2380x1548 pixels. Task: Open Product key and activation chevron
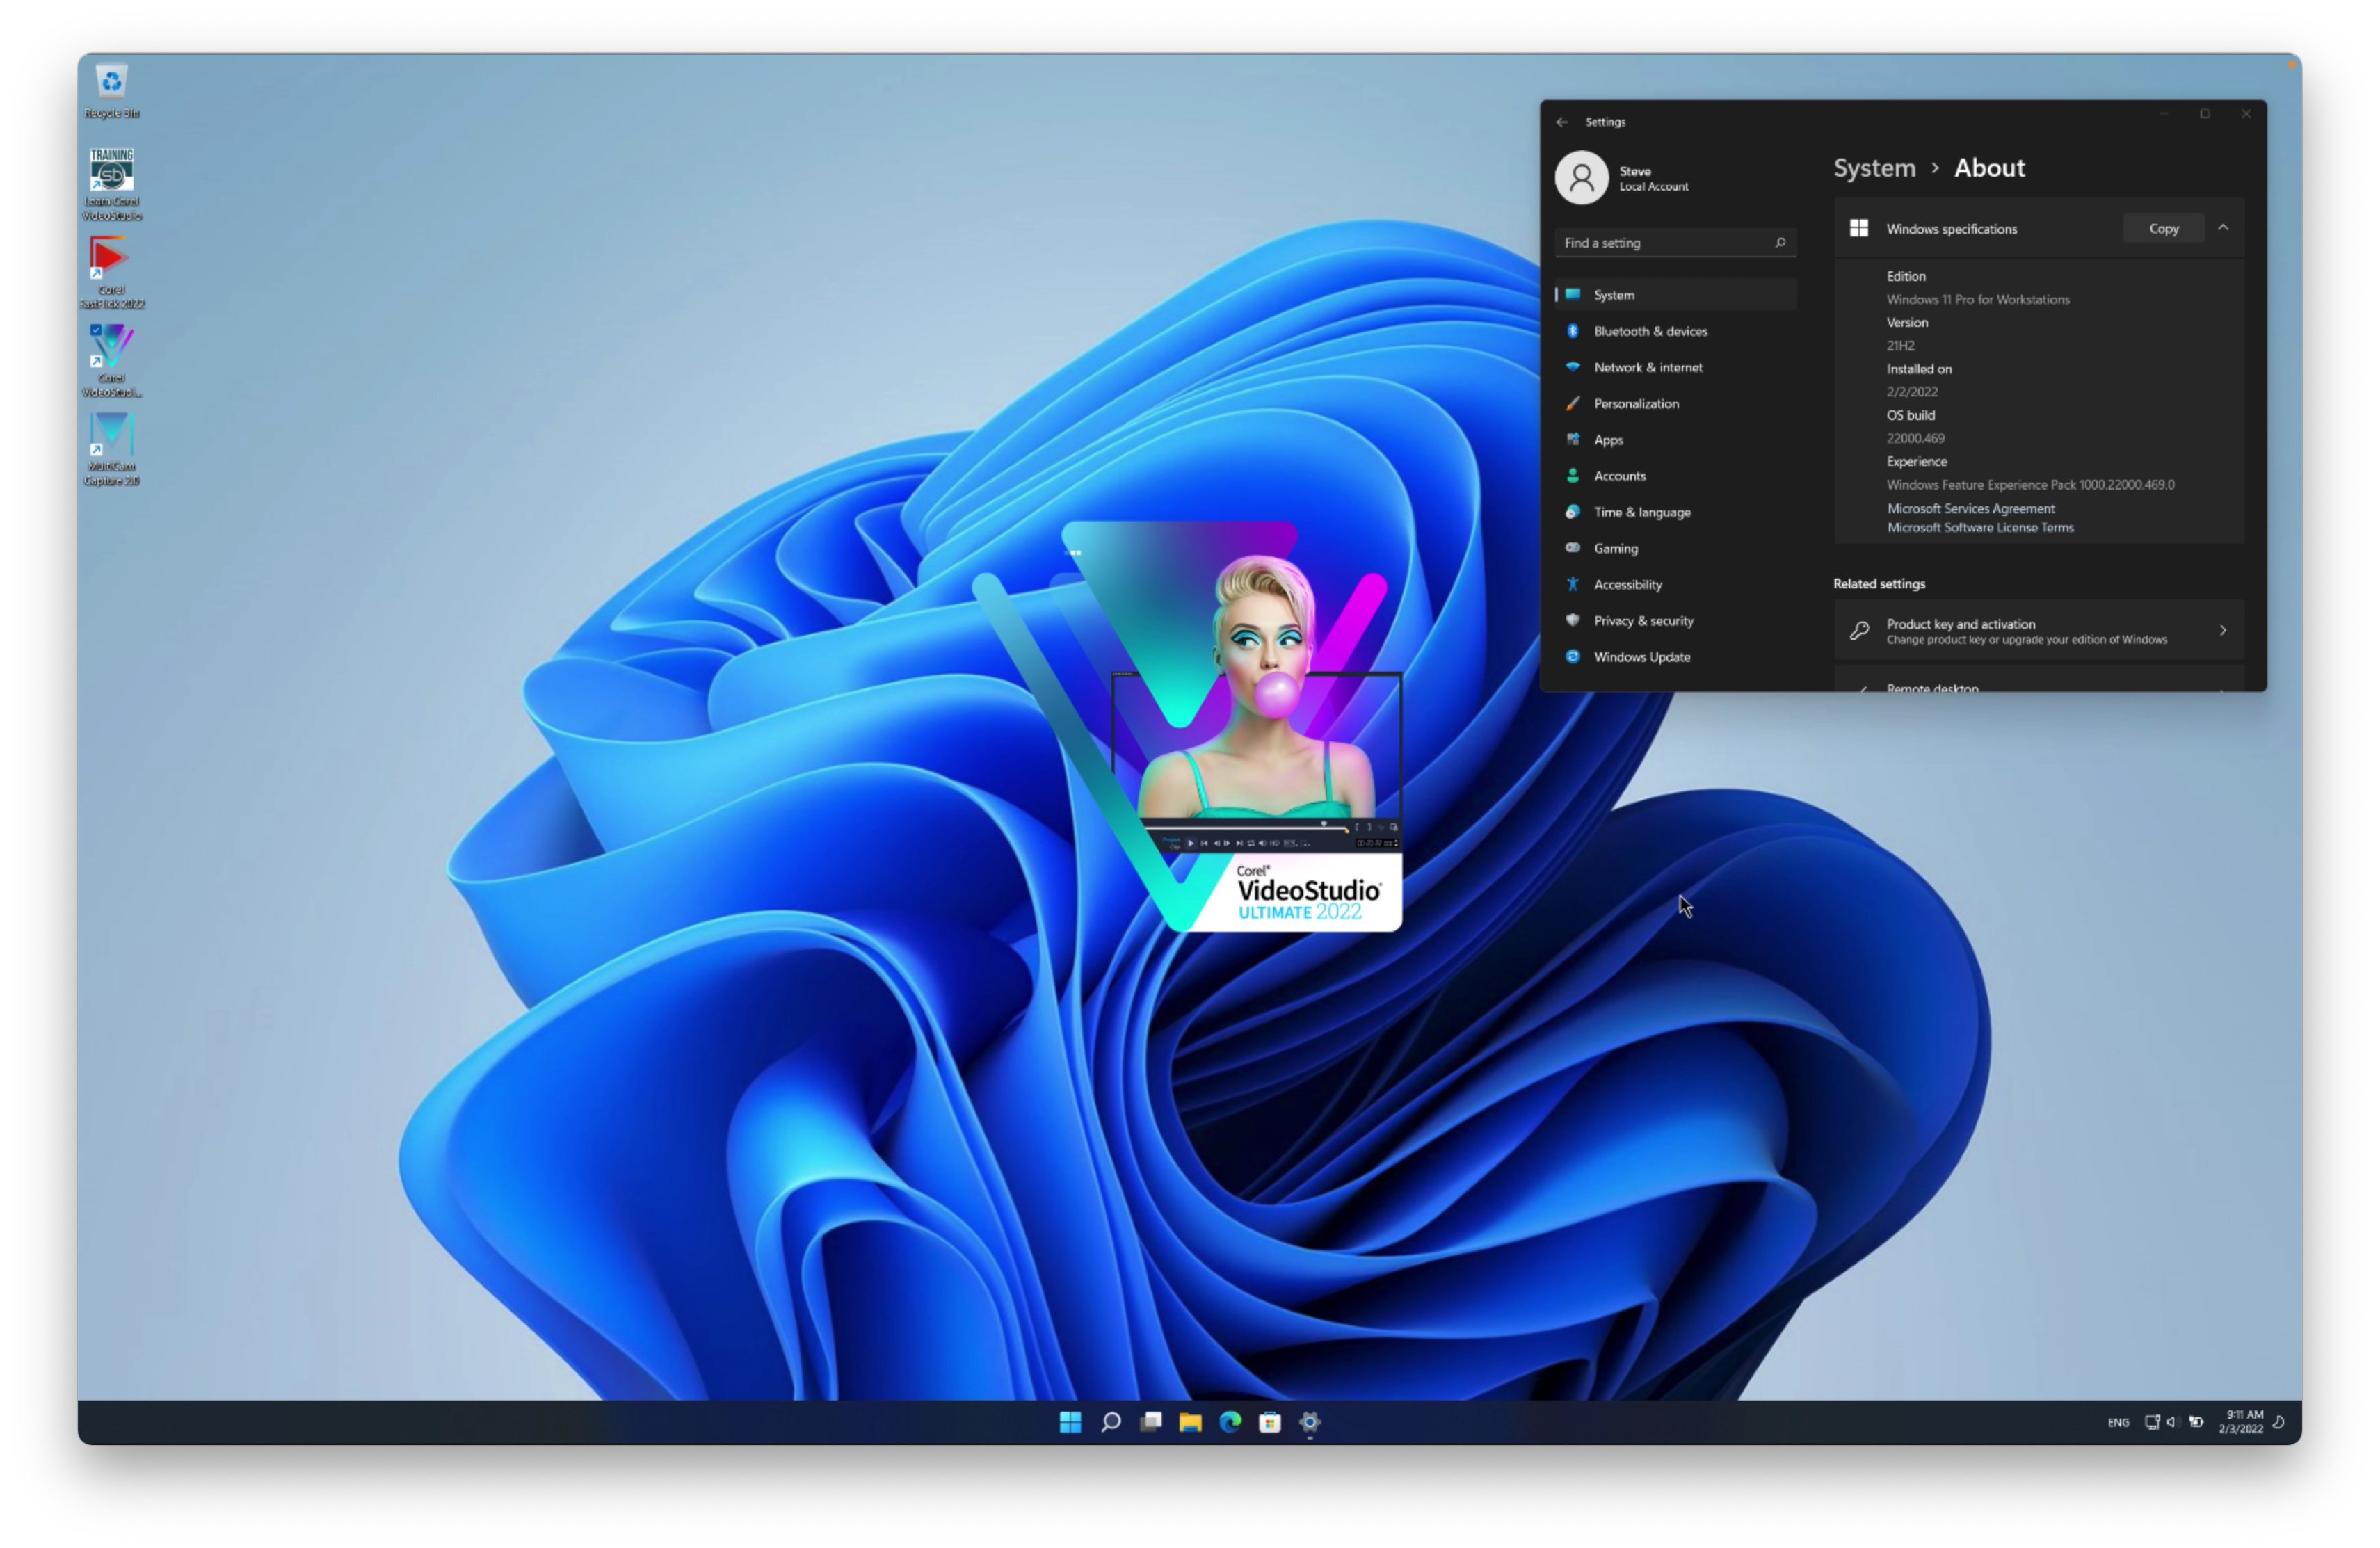(x=2222, y=630)
